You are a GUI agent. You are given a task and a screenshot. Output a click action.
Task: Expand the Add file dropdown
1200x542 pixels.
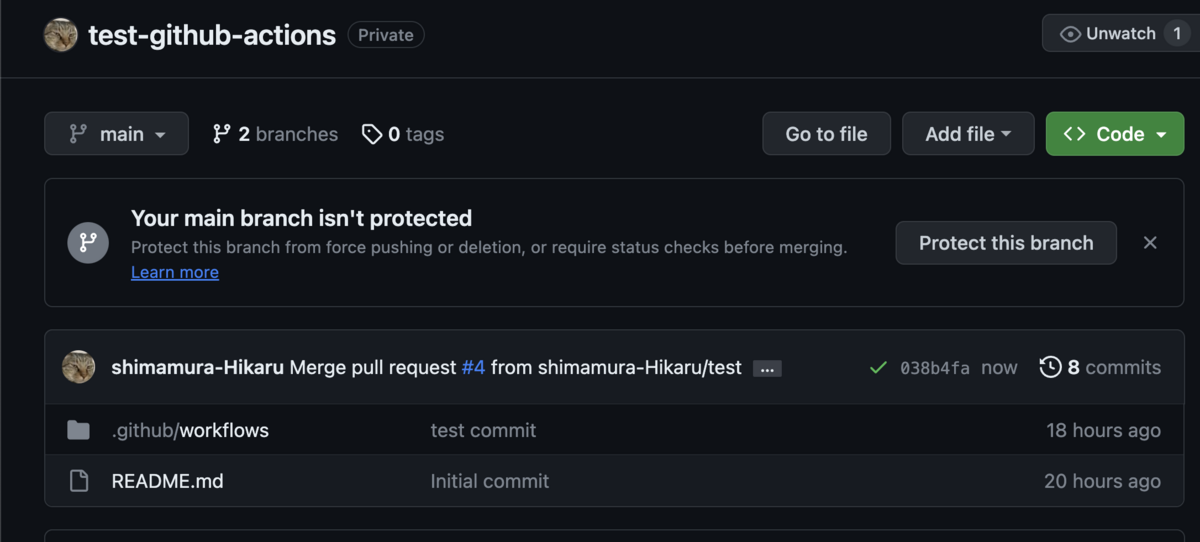(x=968, y=134)
